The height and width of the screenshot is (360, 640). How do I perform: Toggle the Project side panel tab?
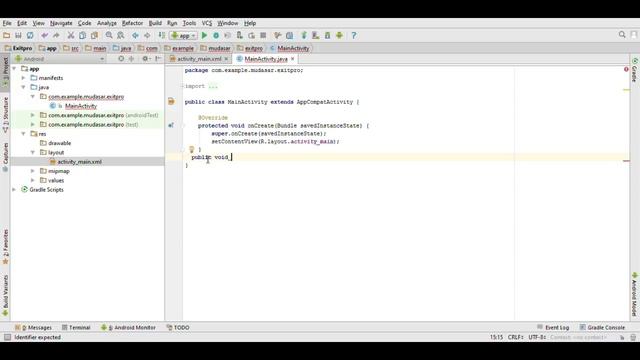coord(5,72)
